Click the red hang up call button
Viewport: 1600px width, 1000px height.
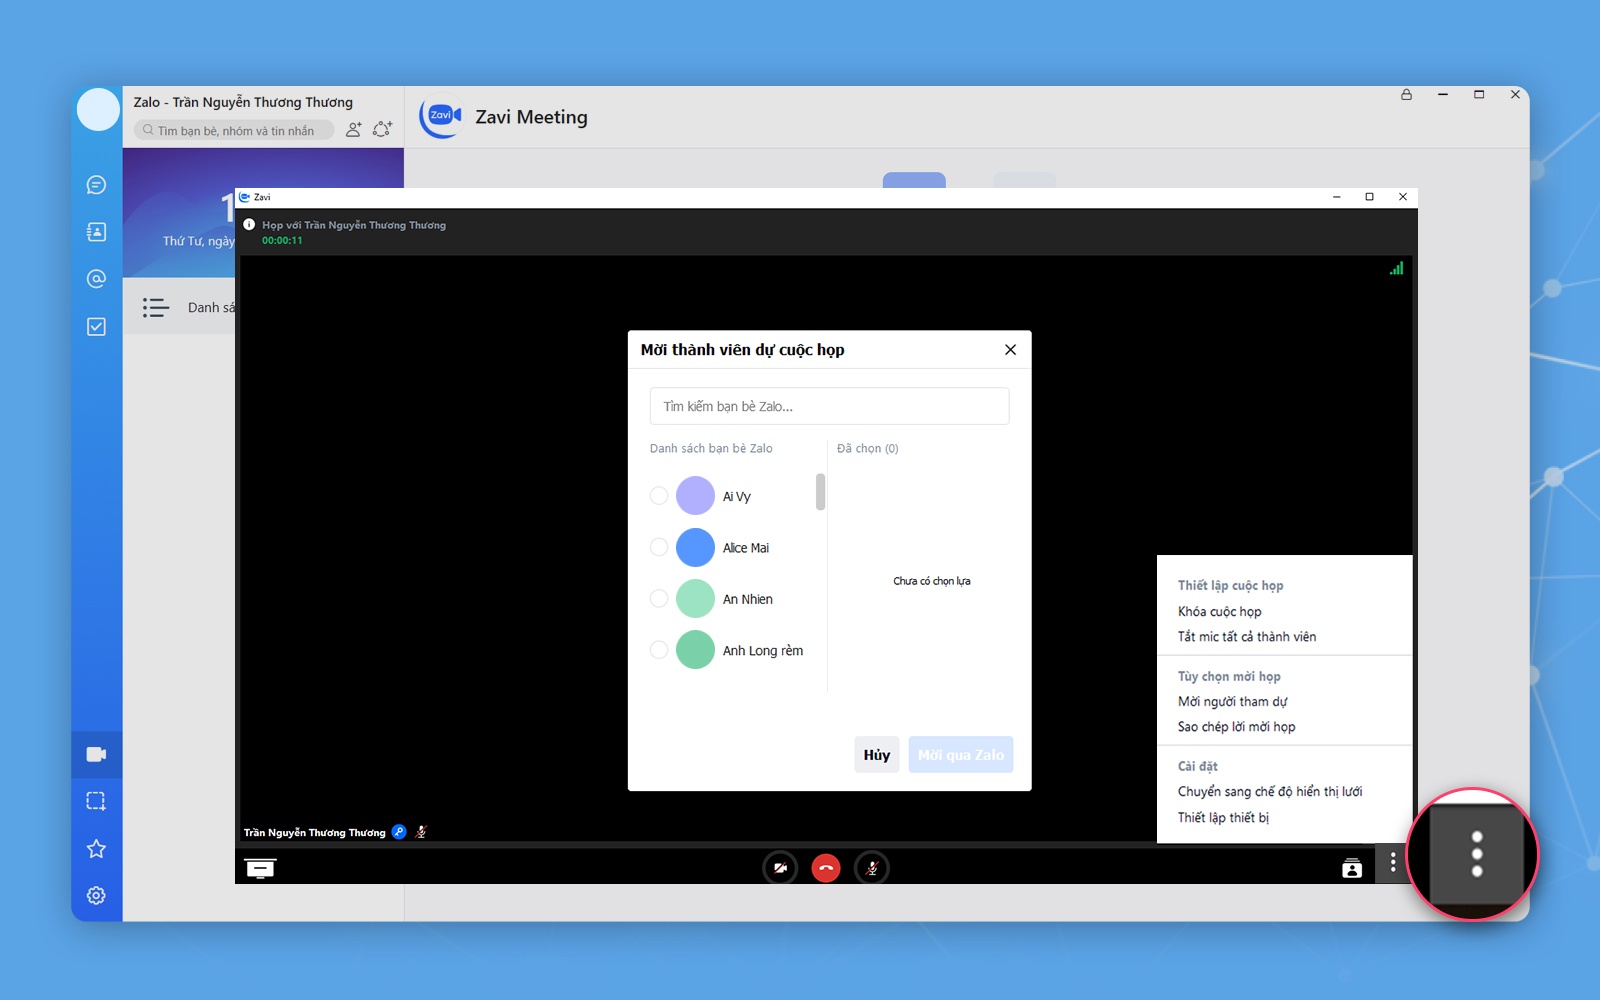coord(826,868)
